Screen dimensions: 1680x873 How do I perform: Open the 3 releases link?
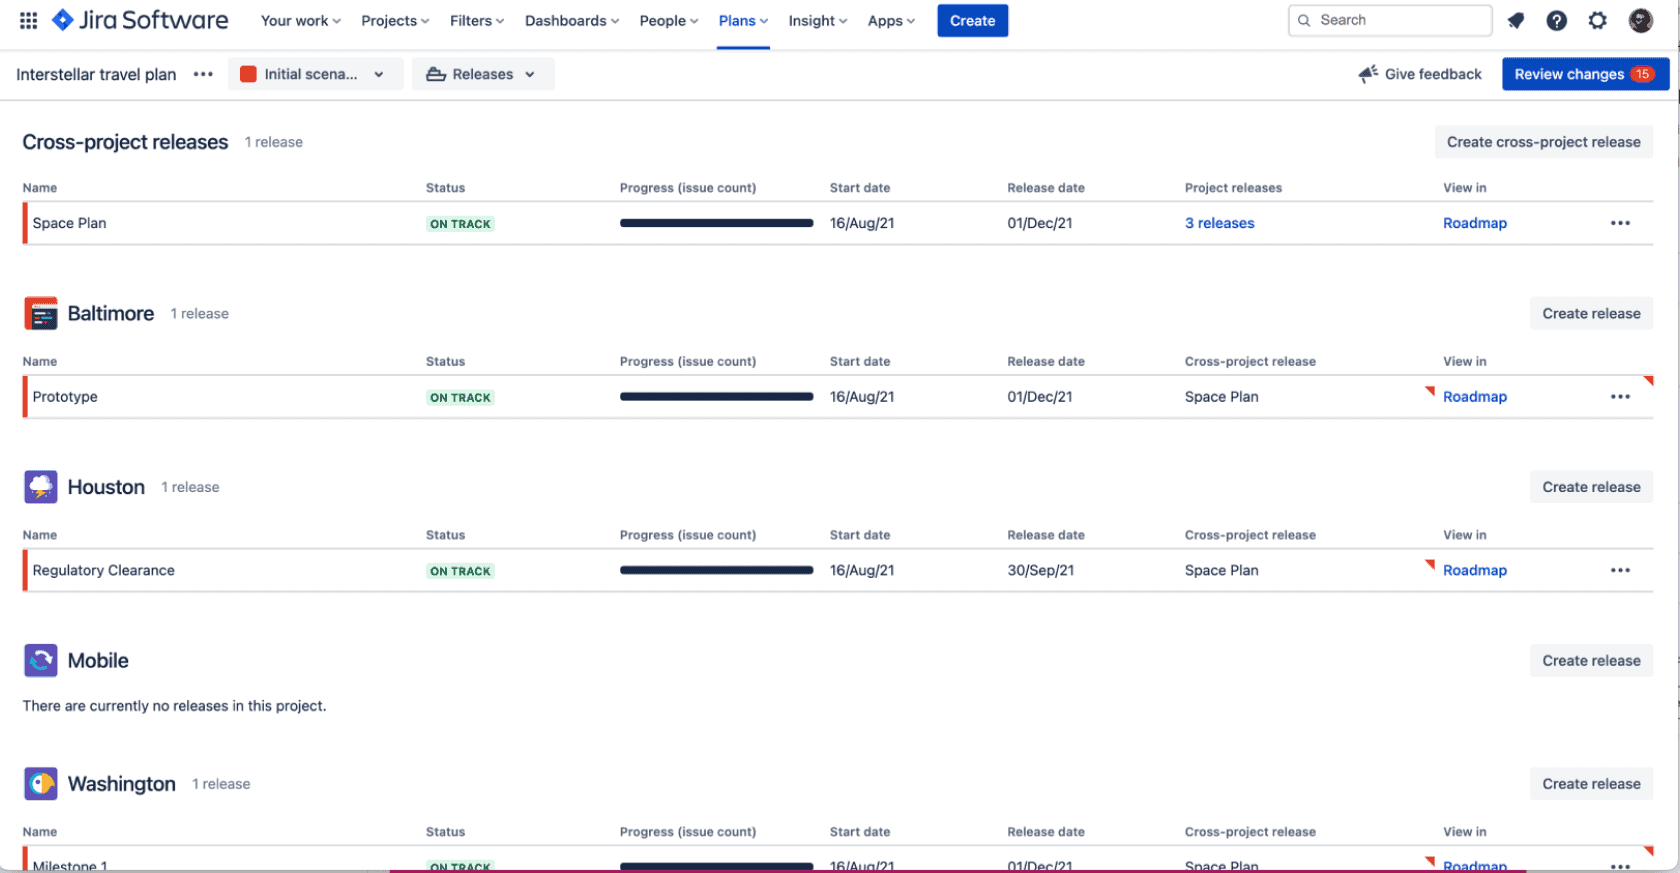1219,223
